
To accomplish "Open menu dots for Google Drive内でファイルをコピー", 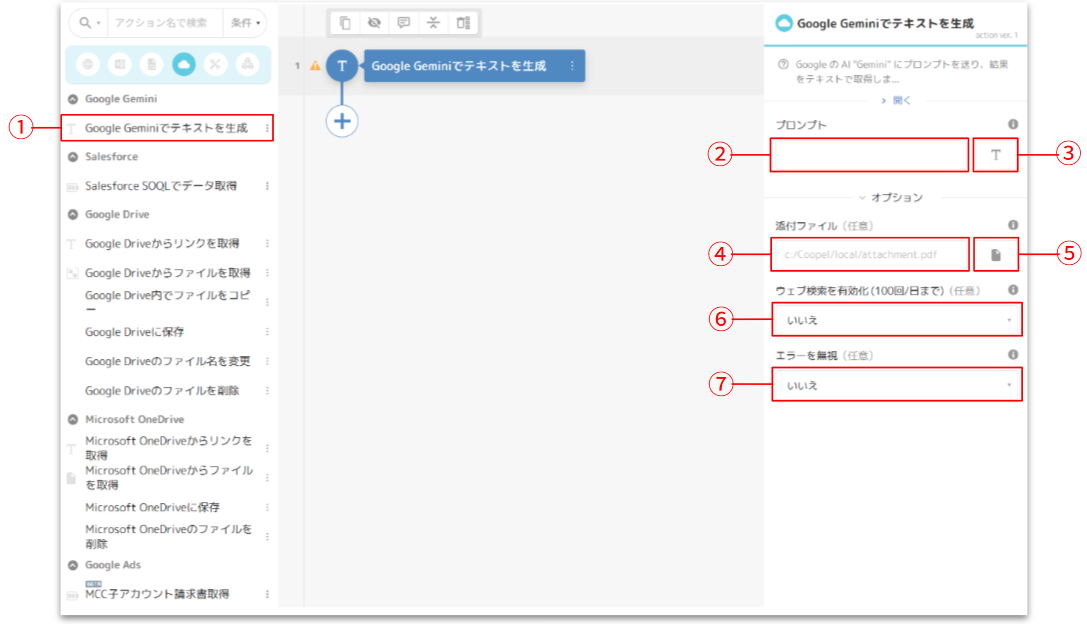I will [267, 302].
